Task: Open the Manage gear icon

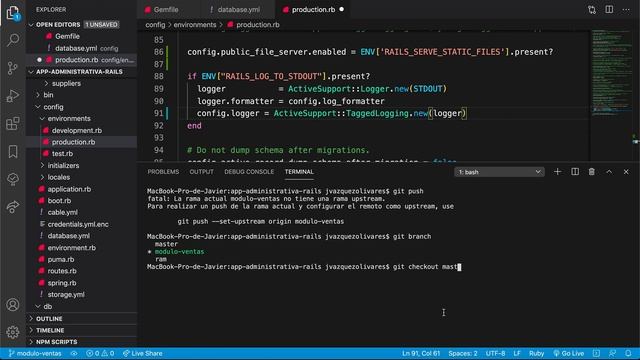Action: 13,332
